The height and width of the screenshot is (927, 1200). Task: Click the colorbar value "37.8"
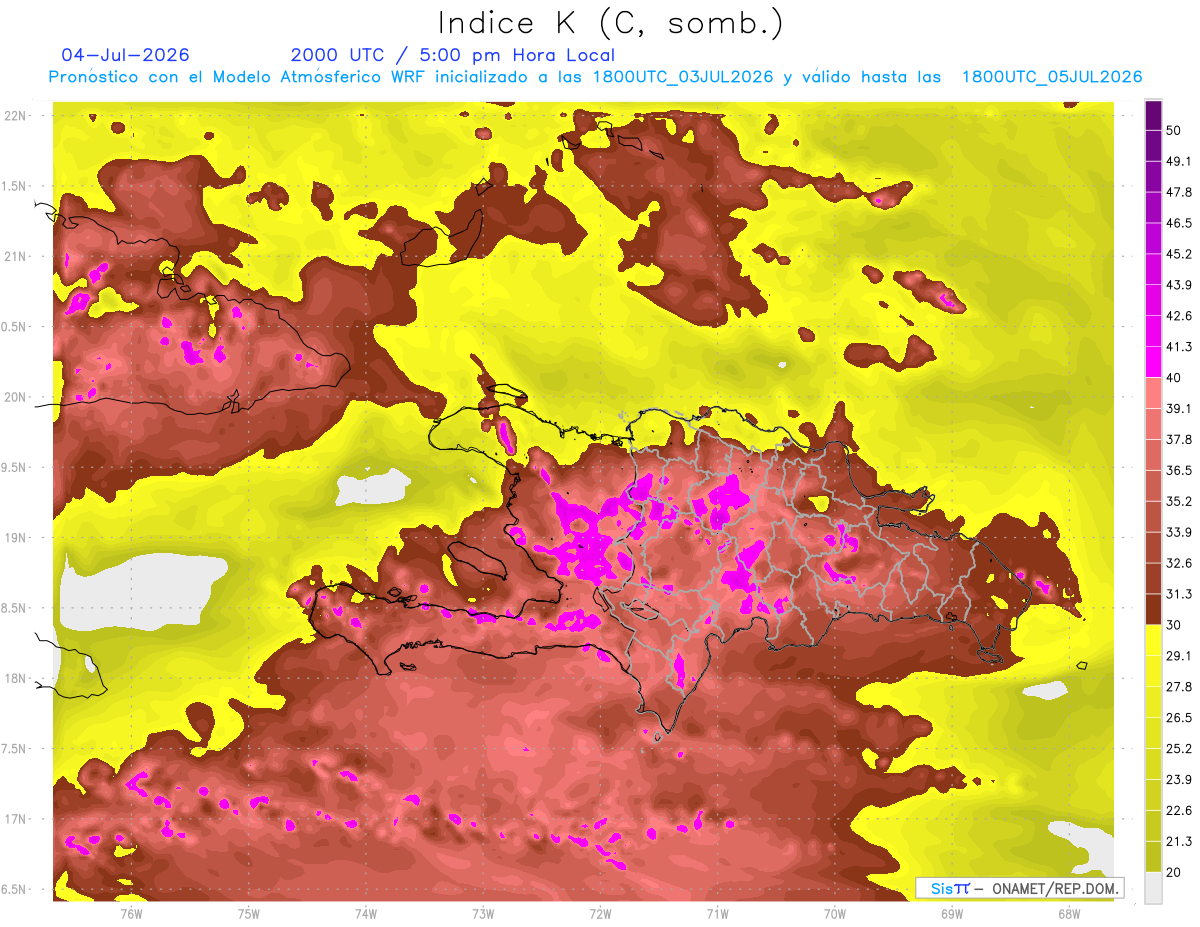1179,439
